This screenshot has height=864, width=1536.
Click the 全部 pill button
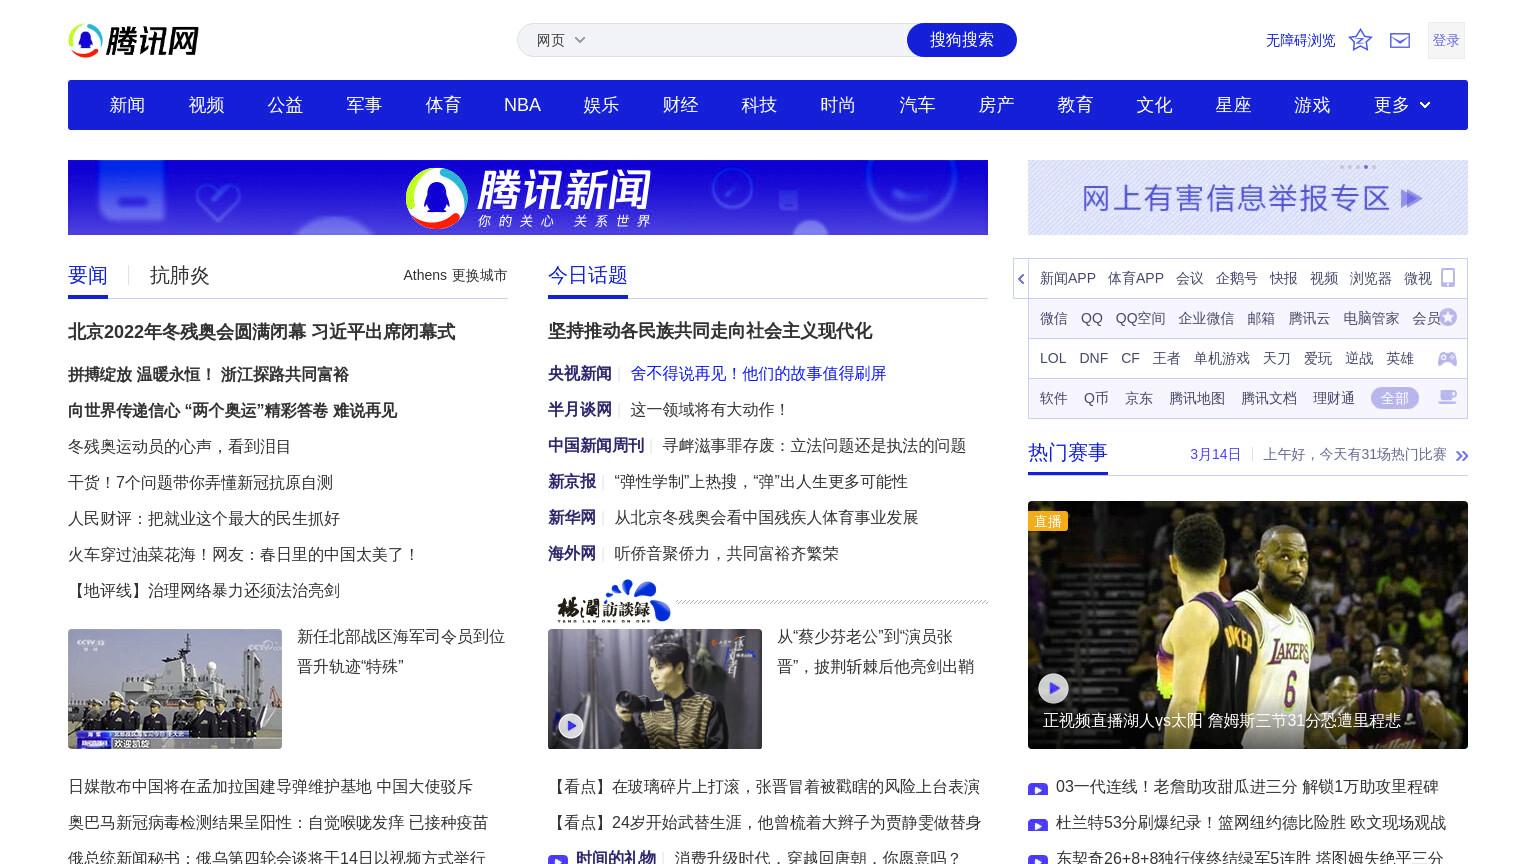pyautogui.click(x=1395, y=398)
